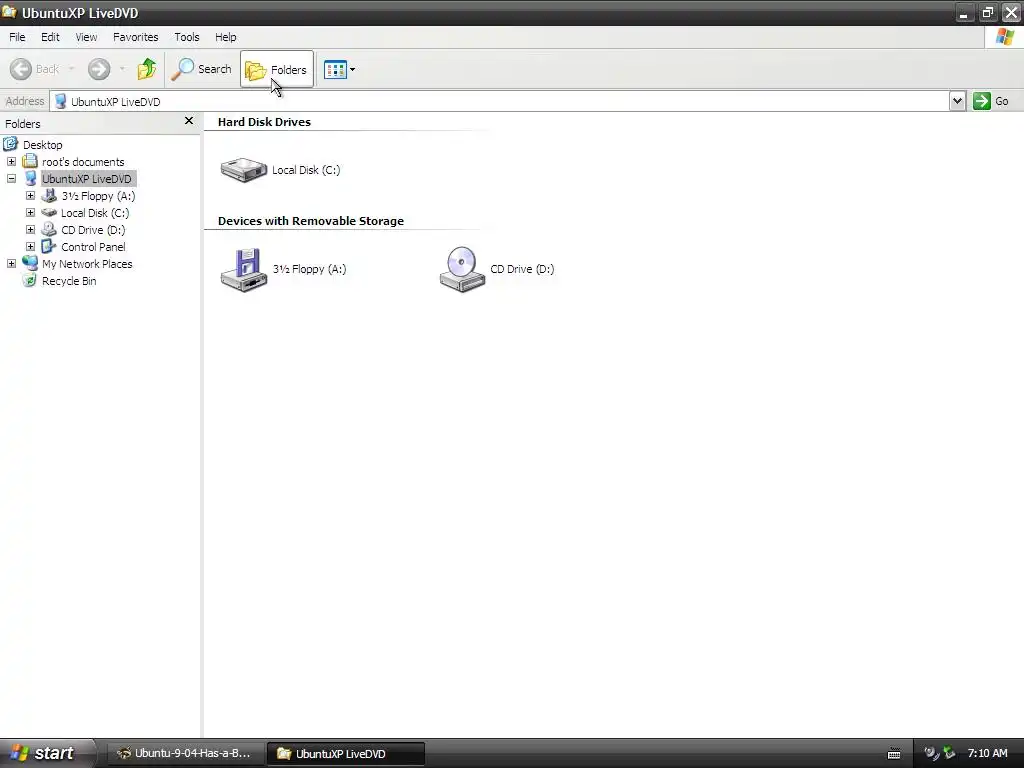Screen dimensions: 1024x768
Task: Select Control Panel in folder tree
Action: 93,247
